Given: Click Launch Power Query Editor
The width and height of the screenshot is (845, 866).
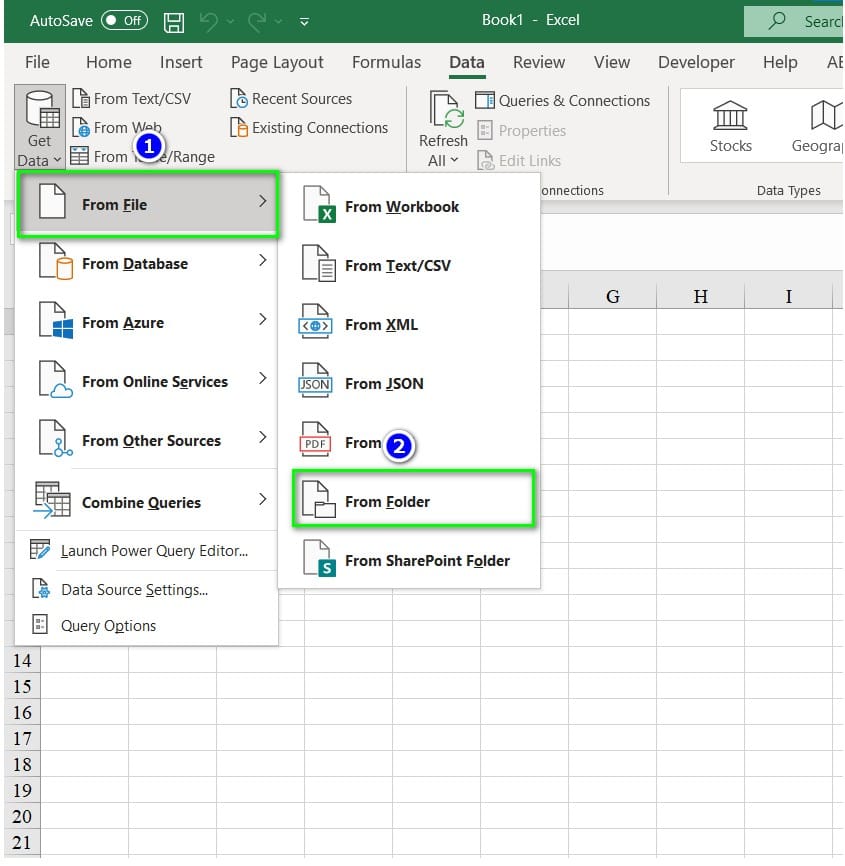Looking at the screenshot, I should click(146, 551).
